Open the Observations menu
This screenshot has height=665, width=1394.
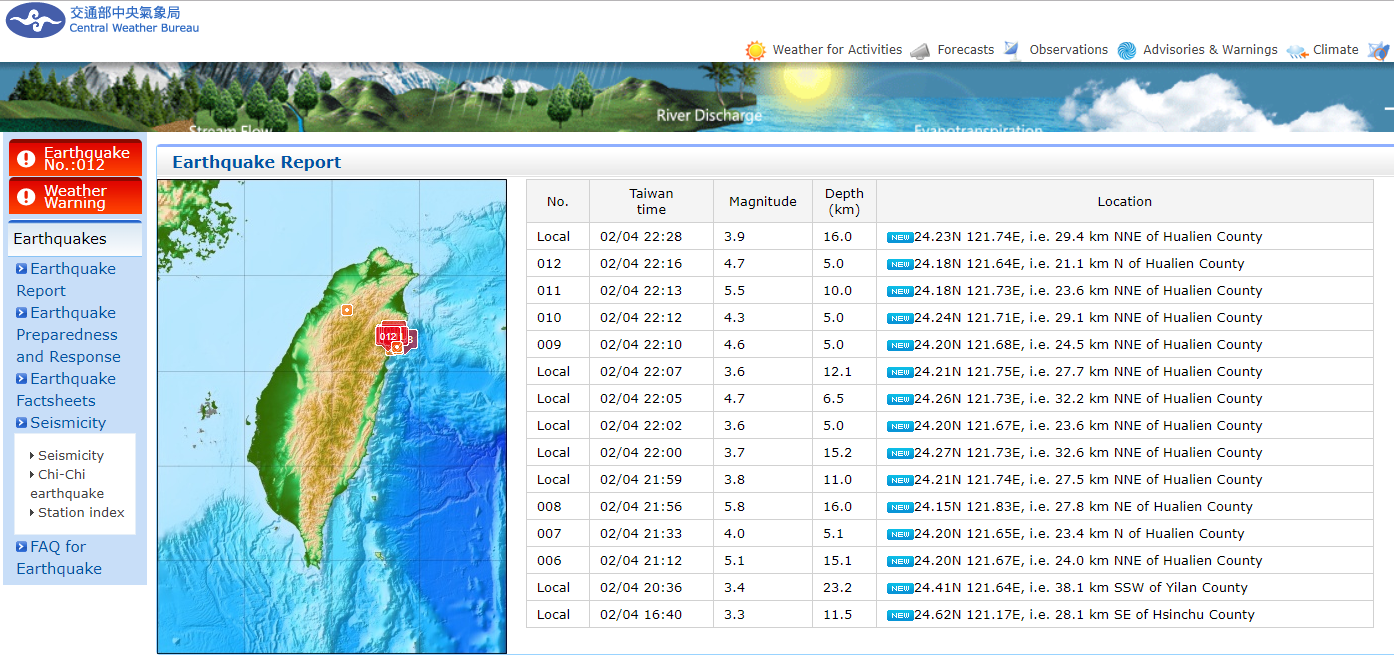click(x=1068, y=50)
